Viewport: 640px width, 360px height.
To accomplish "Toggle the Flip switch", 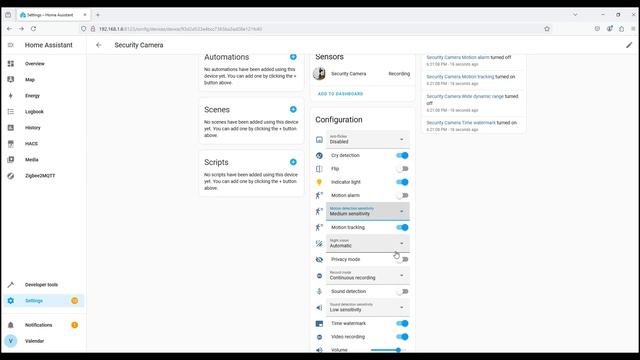I will [402, 169].
